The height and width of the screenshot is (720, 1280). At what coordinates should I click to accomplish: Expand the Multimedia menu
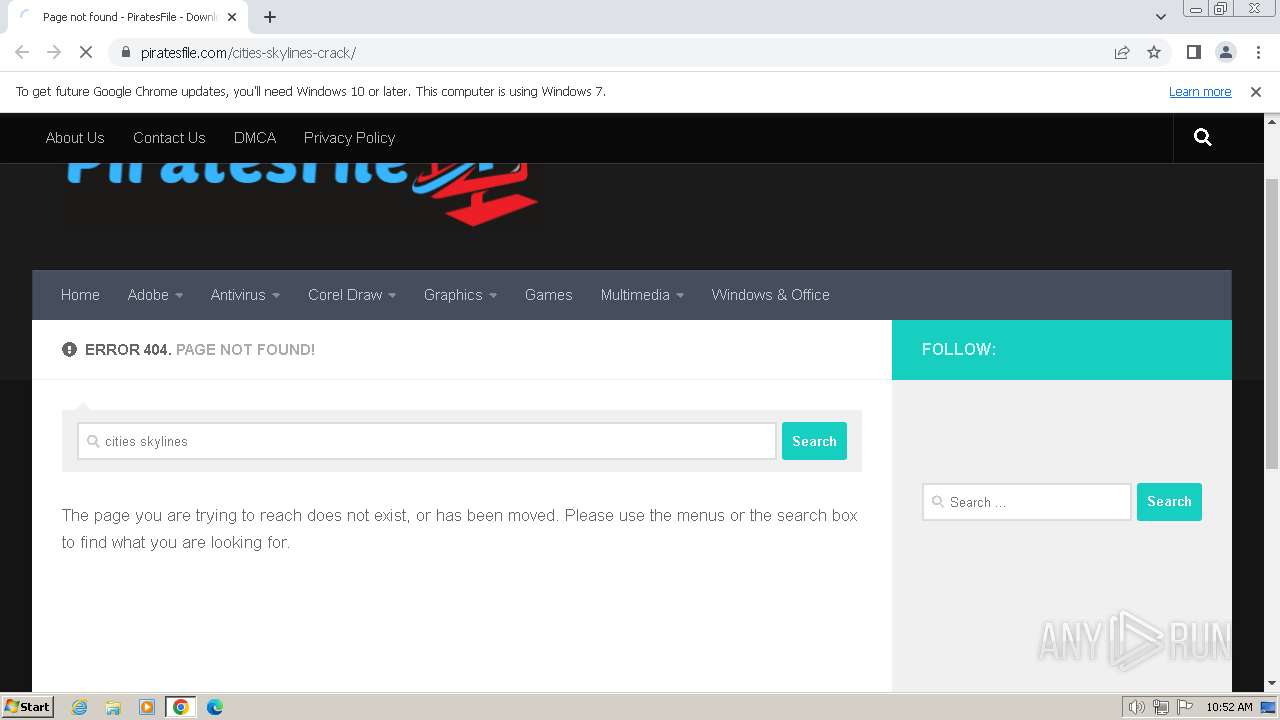pyautogui.click(x=642, y=295)
